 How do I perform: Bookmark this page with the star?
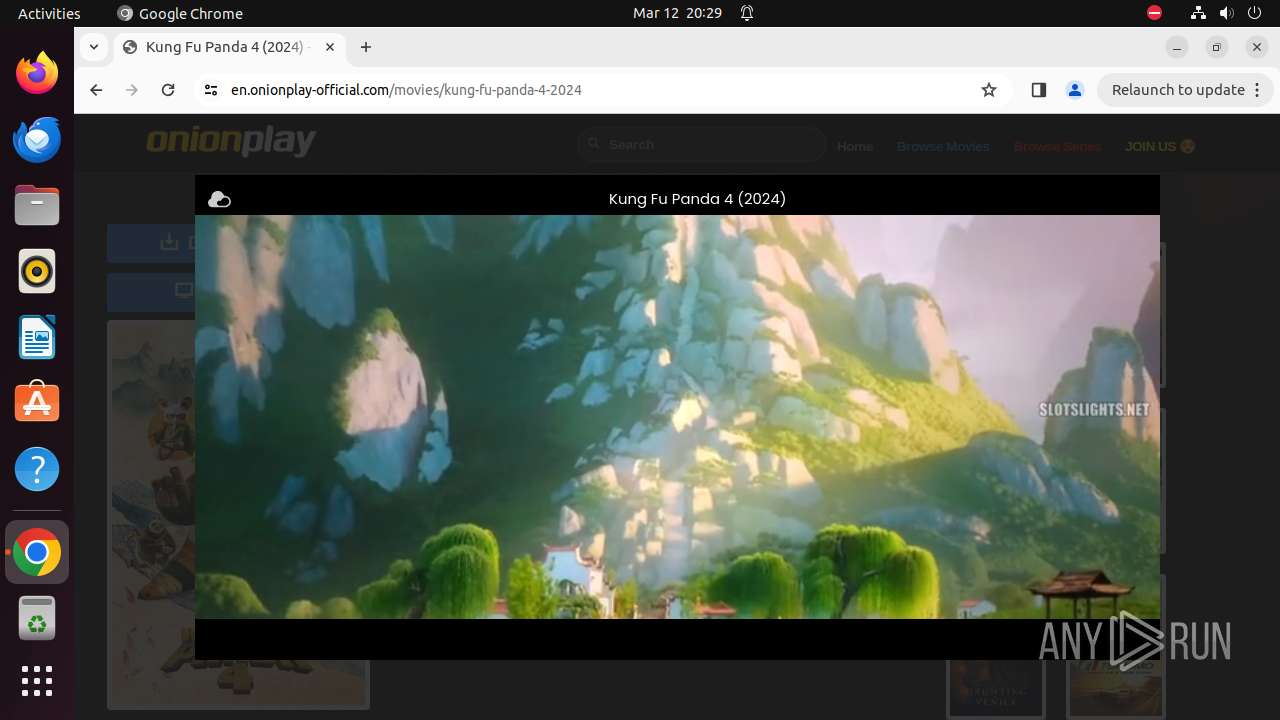click(x=989, y=90)
